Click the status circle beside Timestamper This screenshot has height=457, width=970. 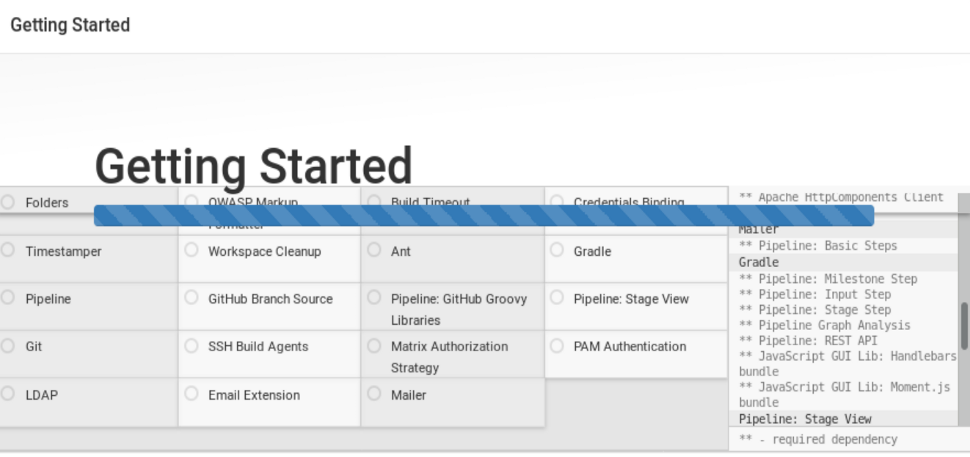pyautogui.click(x=7, y=249)
